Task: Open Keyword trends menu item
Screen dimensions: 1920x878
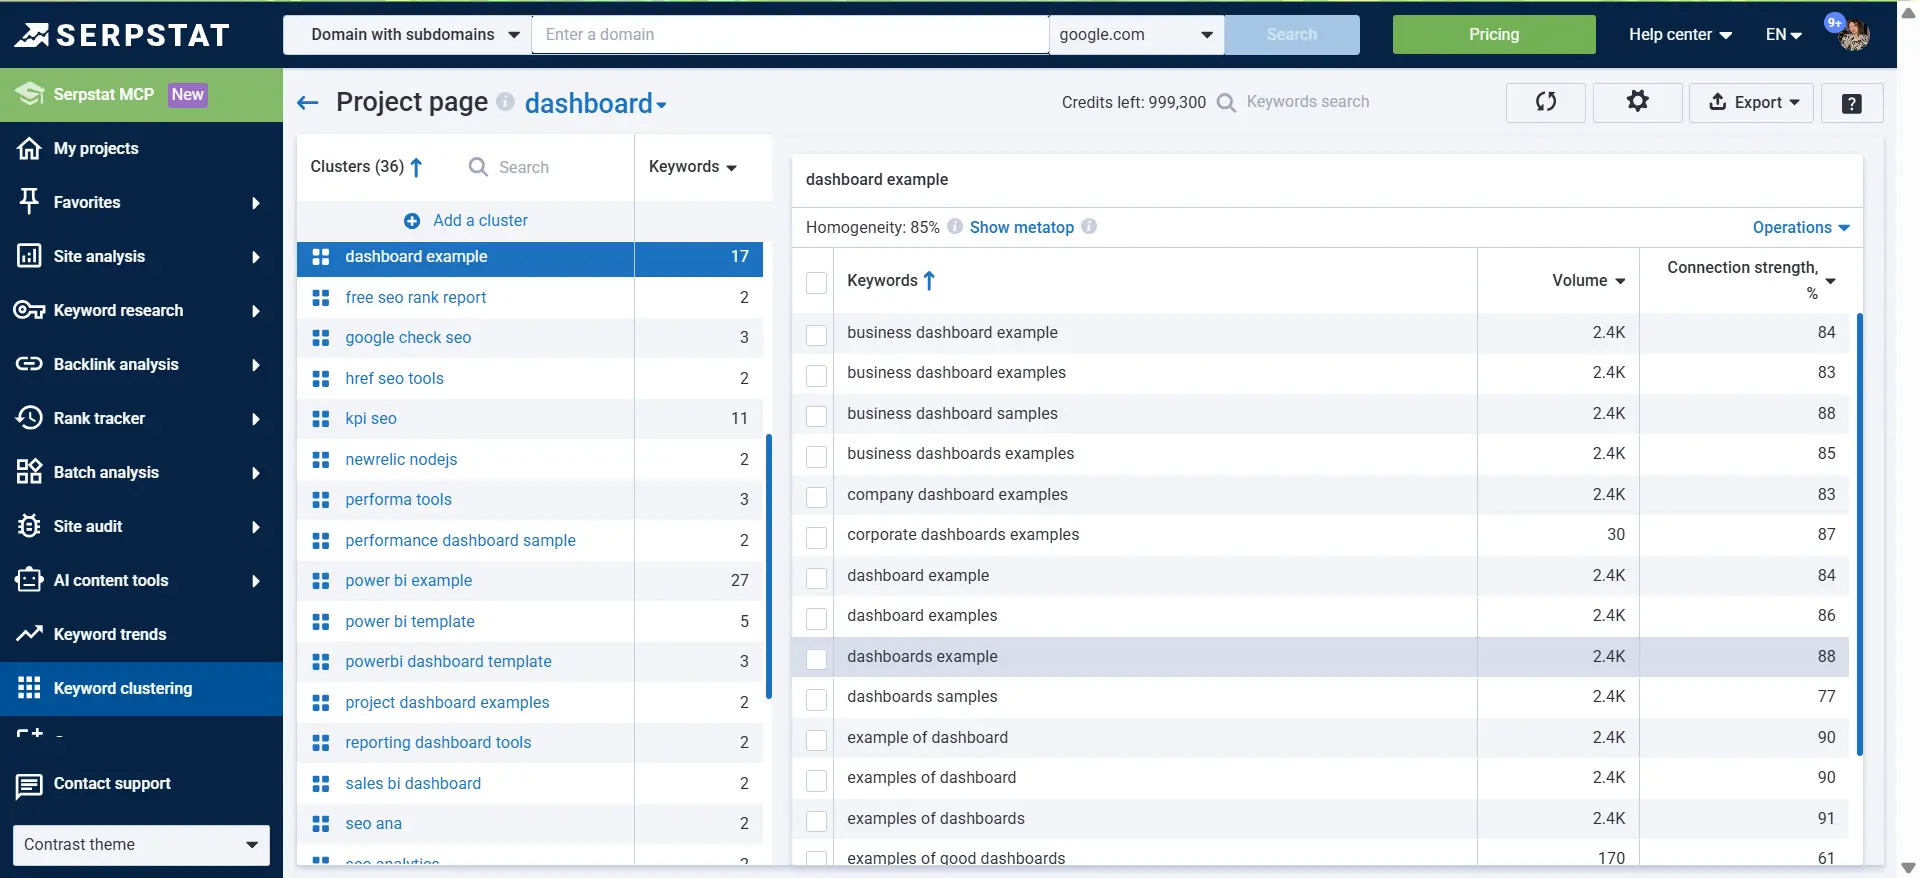Action: pyautogui.click(x=141, y=634)
